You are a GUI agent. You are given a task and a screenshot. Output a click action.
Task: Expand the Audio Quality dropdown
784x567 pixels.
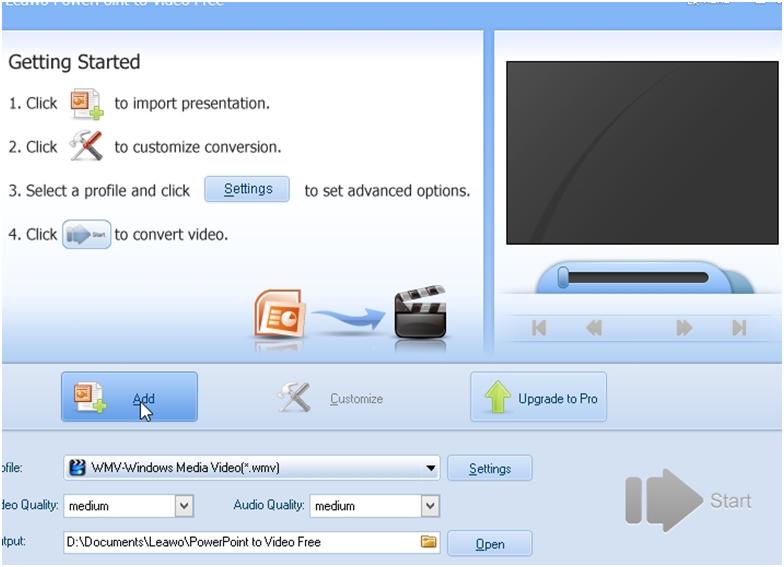click(x=429, y=506)
